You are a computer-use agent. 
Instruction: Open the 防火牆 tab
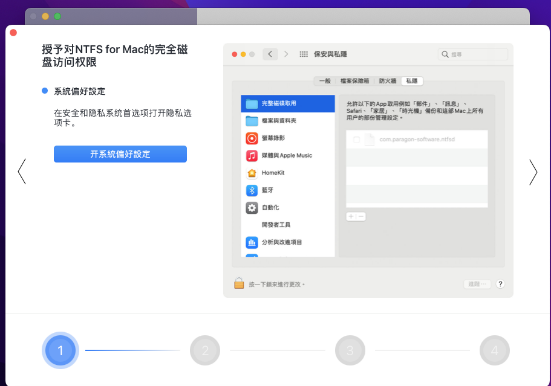tap(387, 81)
